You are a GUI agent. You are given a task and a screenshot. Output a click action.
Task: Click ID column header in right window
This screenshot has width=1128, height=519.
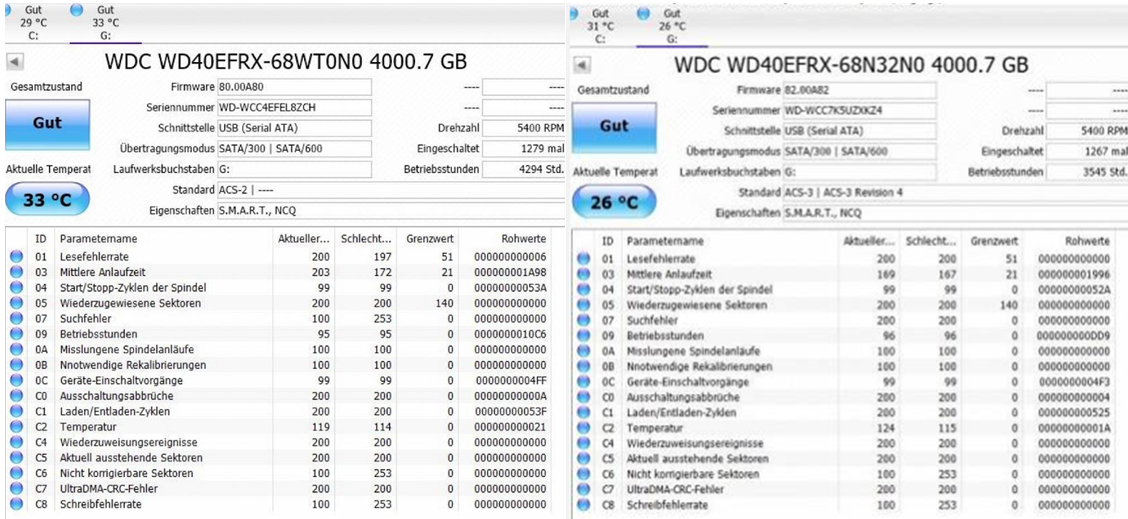608,241
